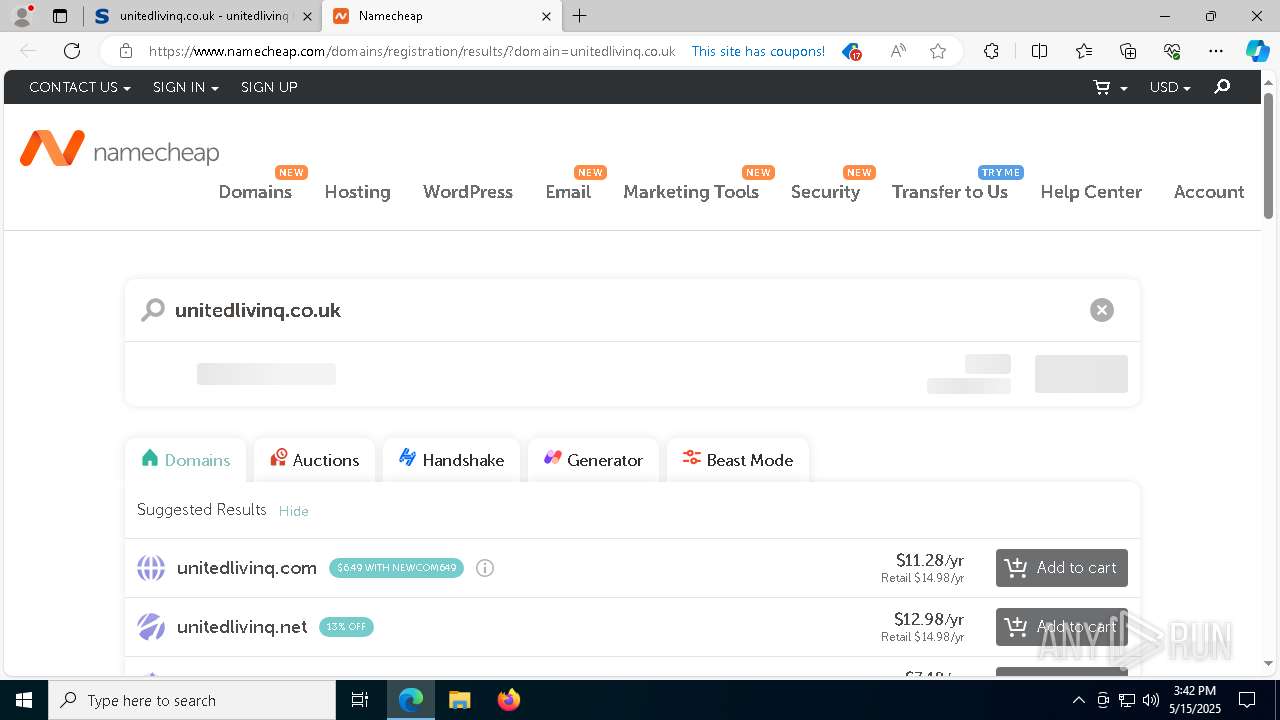Add this page to favorites star

click(938, 51)
